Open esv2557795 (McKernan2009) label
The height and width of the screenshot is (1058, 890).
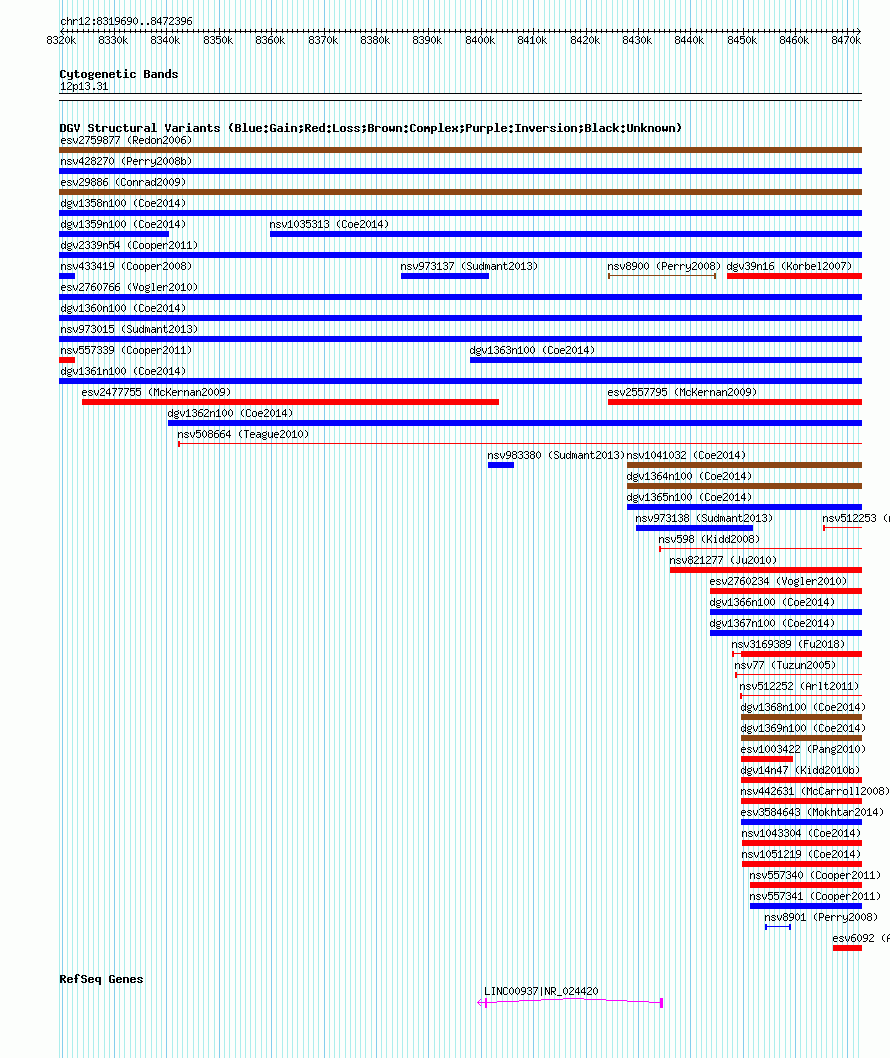682,392
